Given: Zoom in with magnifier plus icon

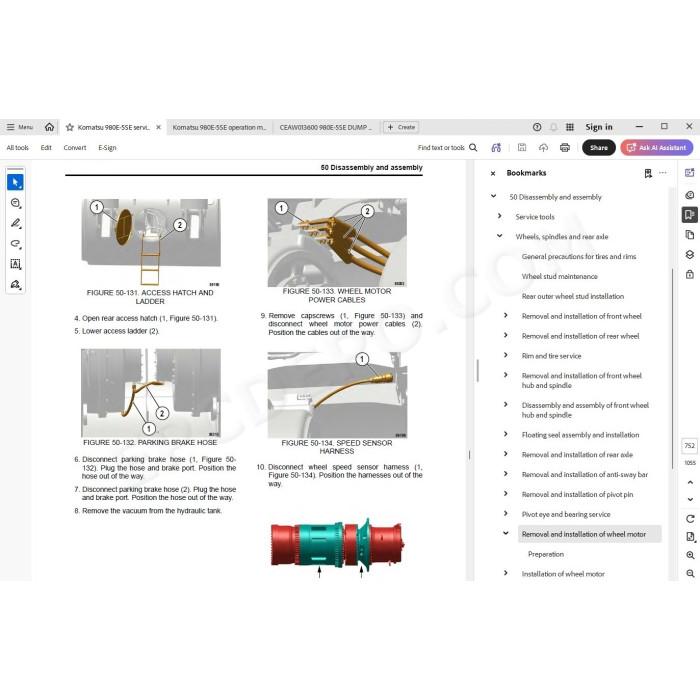Looking at the screenshot, I should (x=690, y=555).
